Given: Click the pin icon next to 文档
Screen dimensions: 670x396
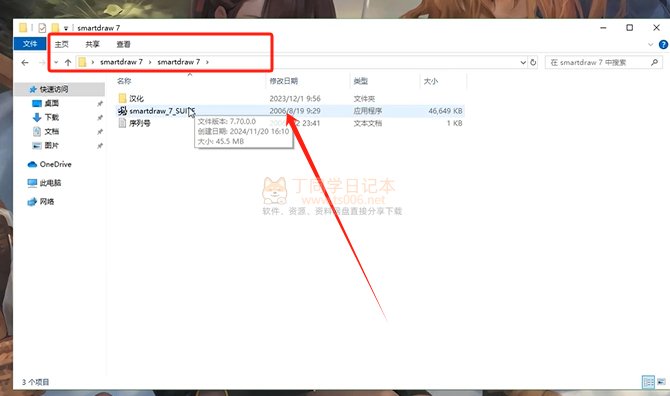Looking at the screenshot, I should [x=100, y=132].
